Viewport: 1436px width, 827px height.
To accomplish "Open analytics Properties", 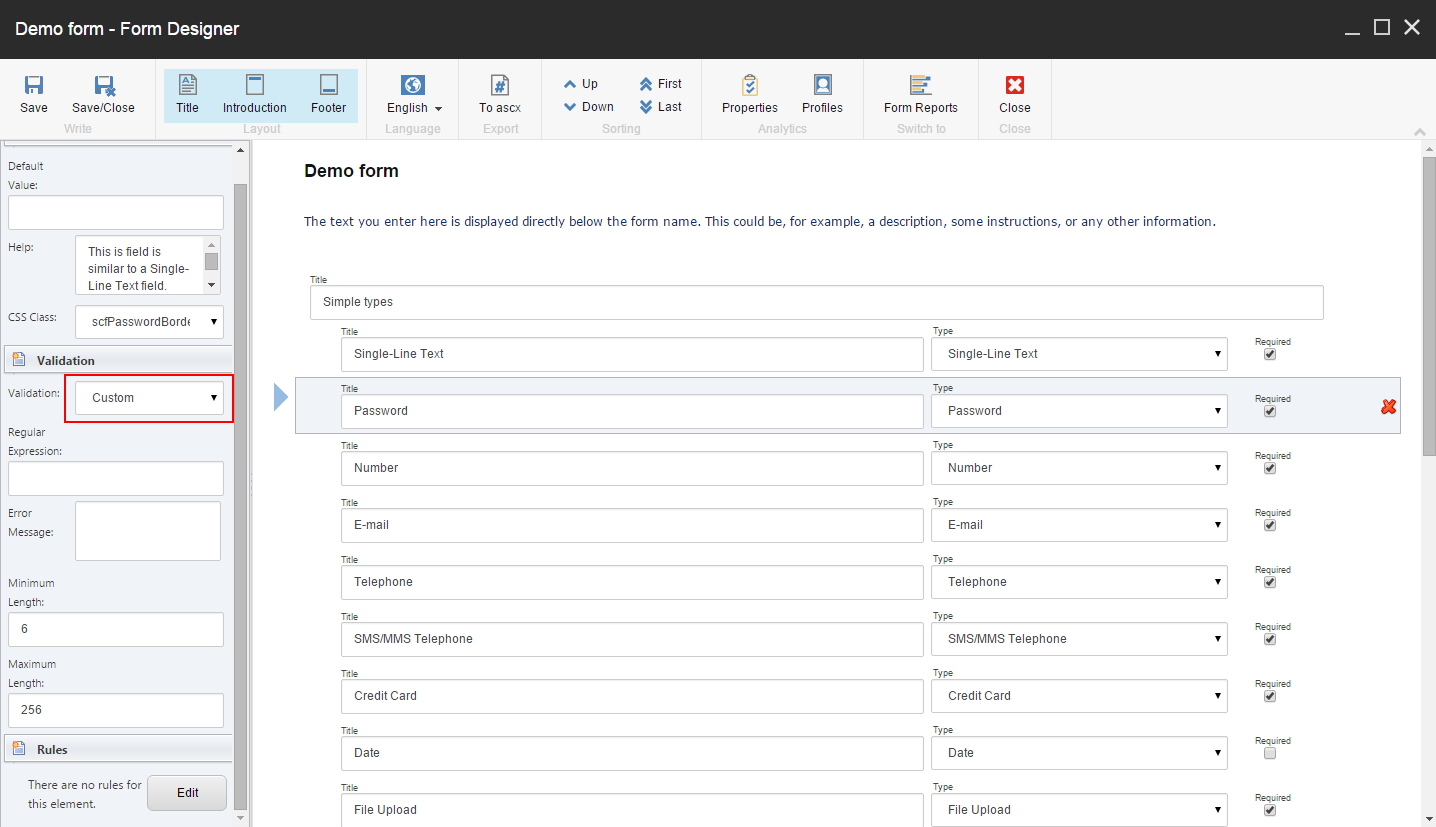I will pyautogui.click(x=750, y=95).
